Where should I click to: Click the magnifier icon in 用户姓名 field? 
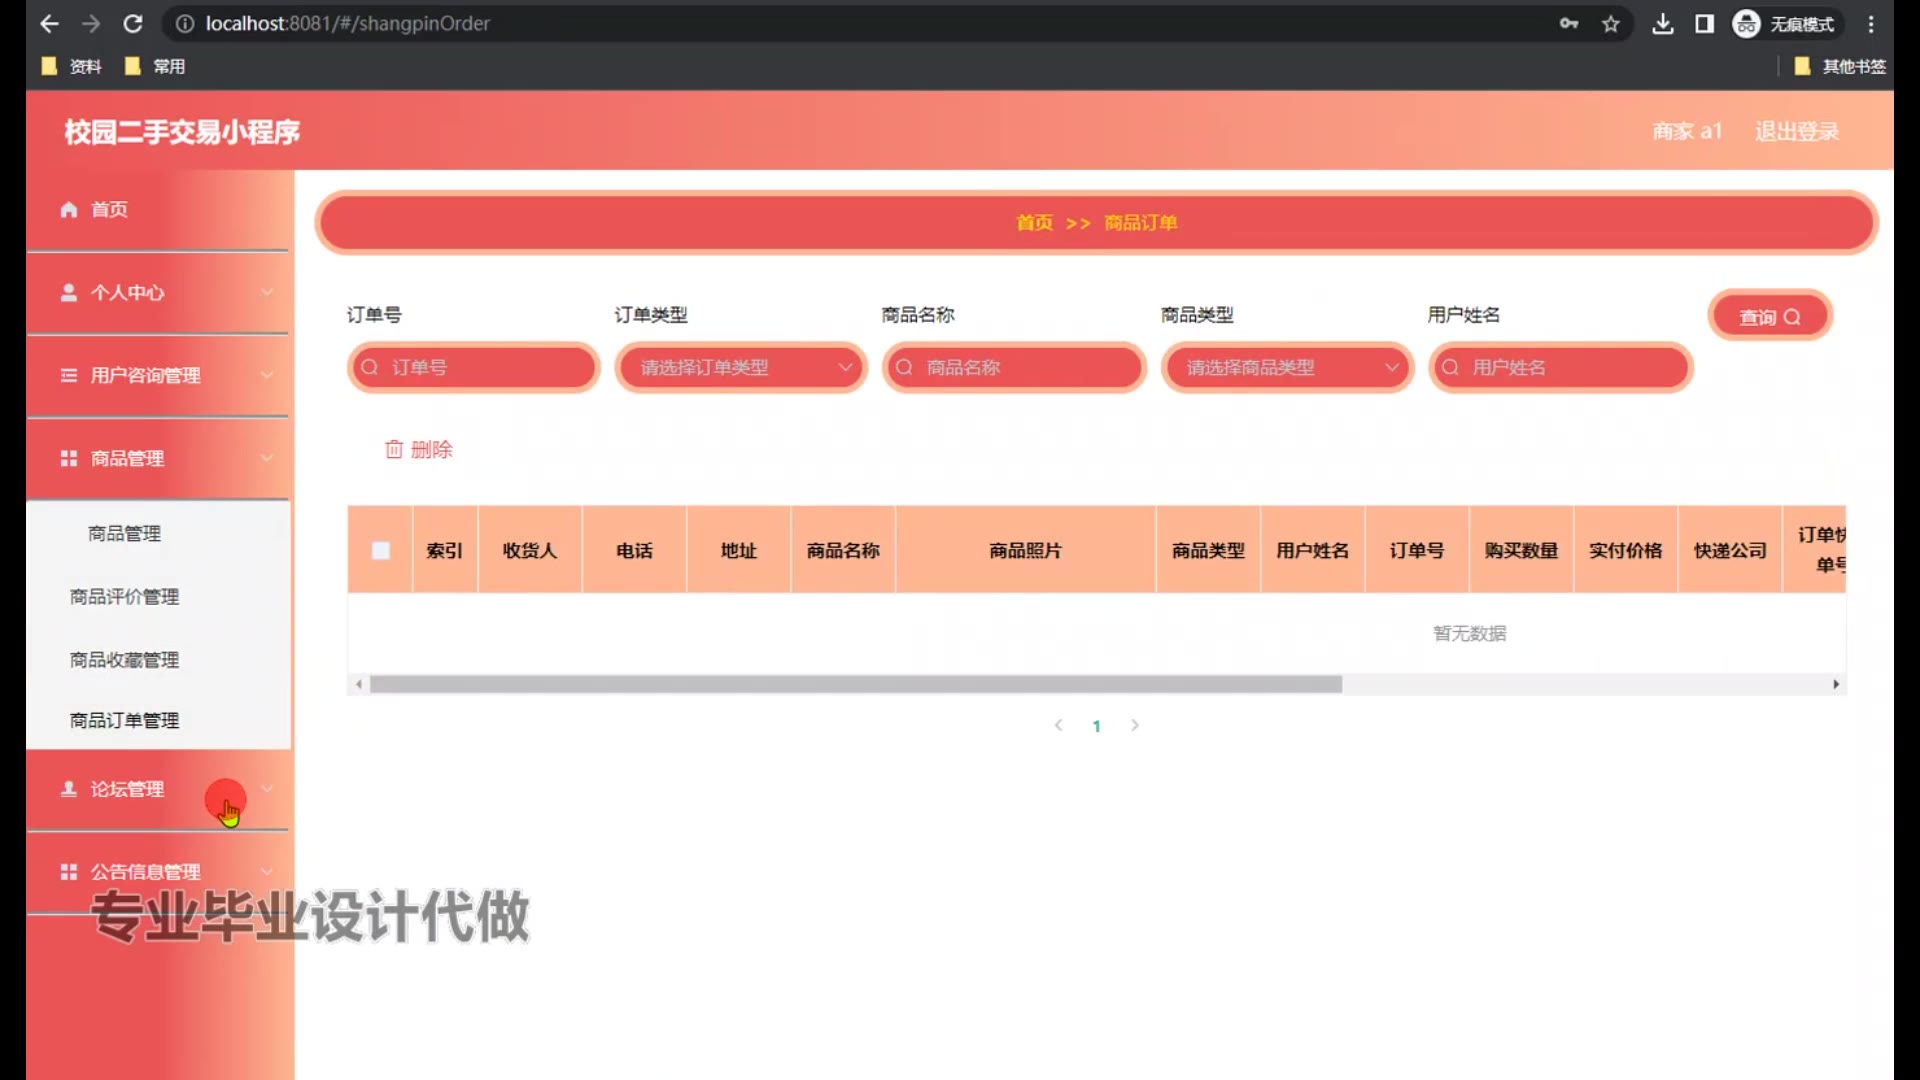(x=1450, y=367)
